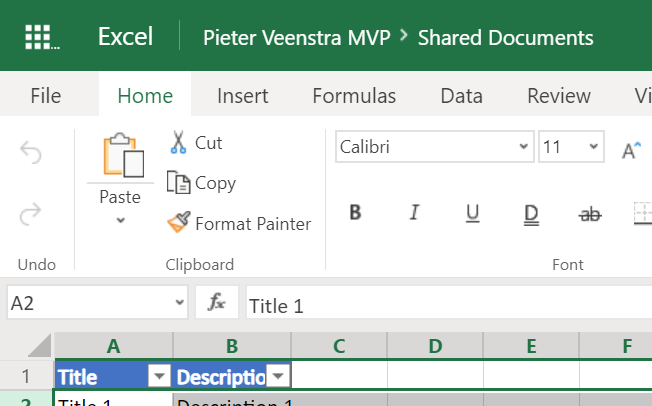The width and height of the screenshot is (652, 406).
Task: Click the Pieter Veenstra MVP breadcrumb link
Action: (296, 37)
